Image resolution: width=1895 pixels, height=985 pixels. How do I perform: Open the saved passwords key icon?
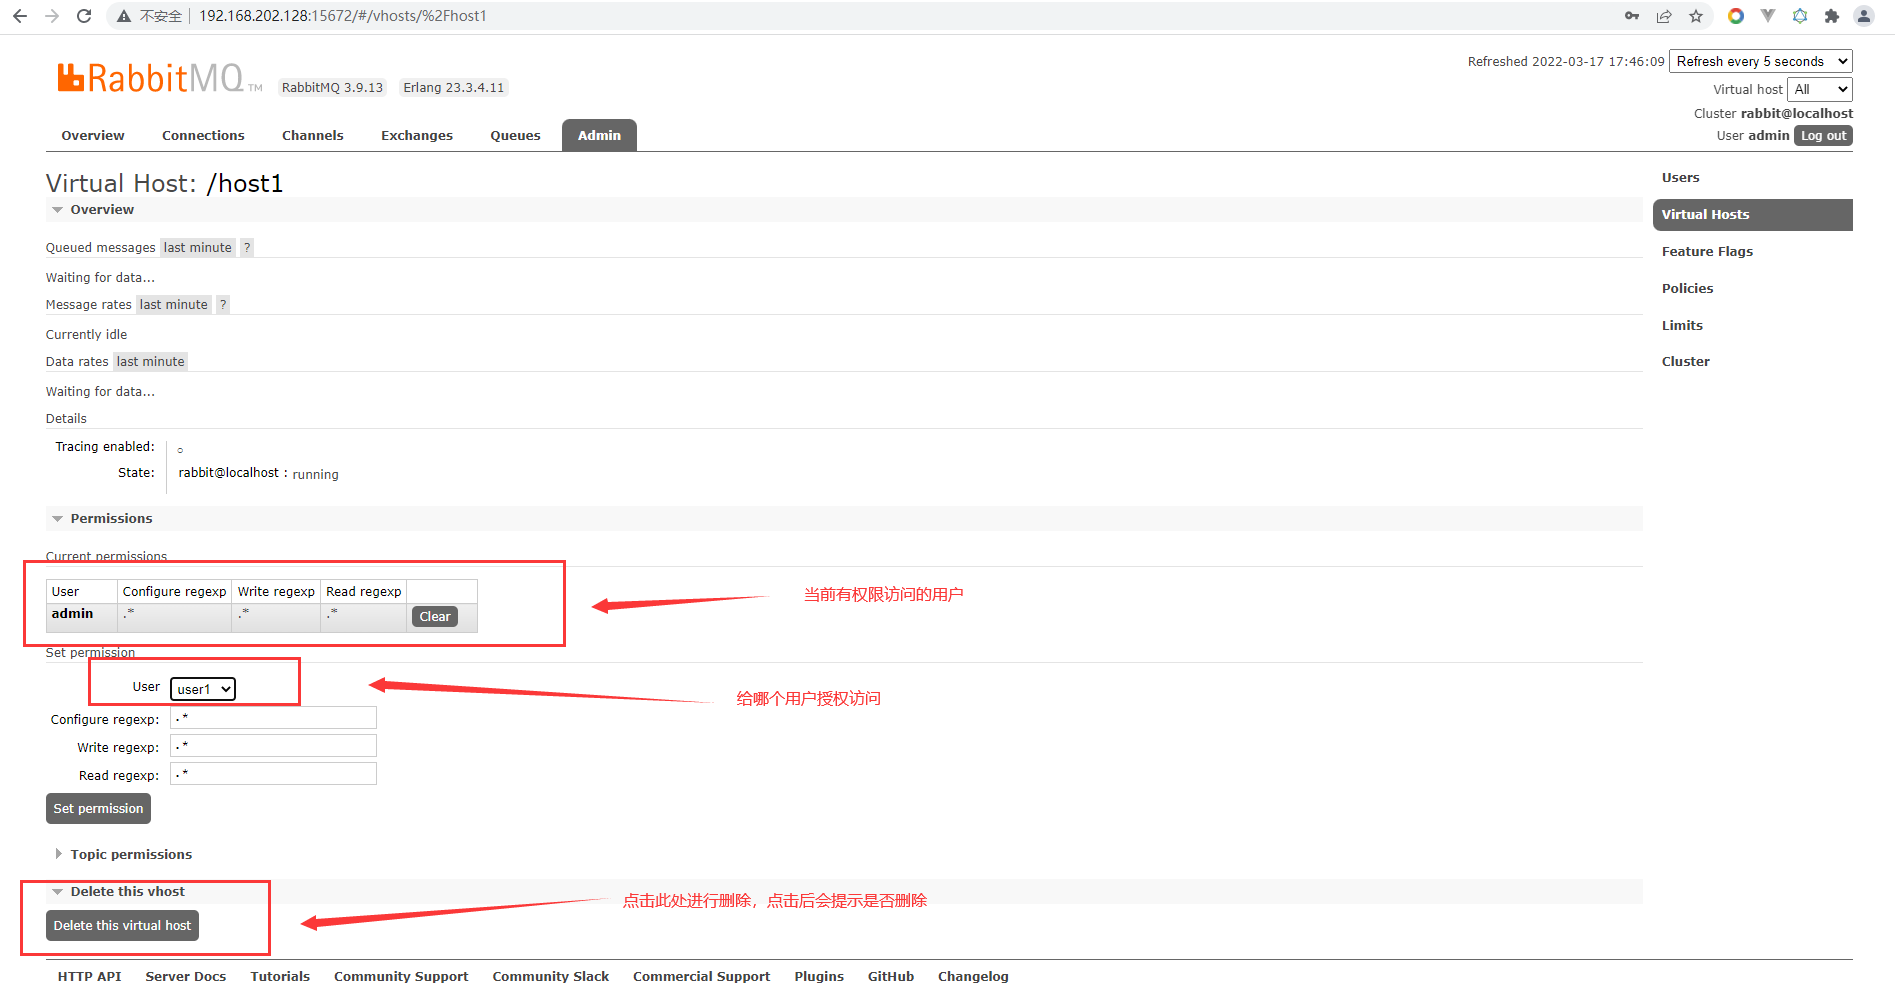tap(1632, 16)
